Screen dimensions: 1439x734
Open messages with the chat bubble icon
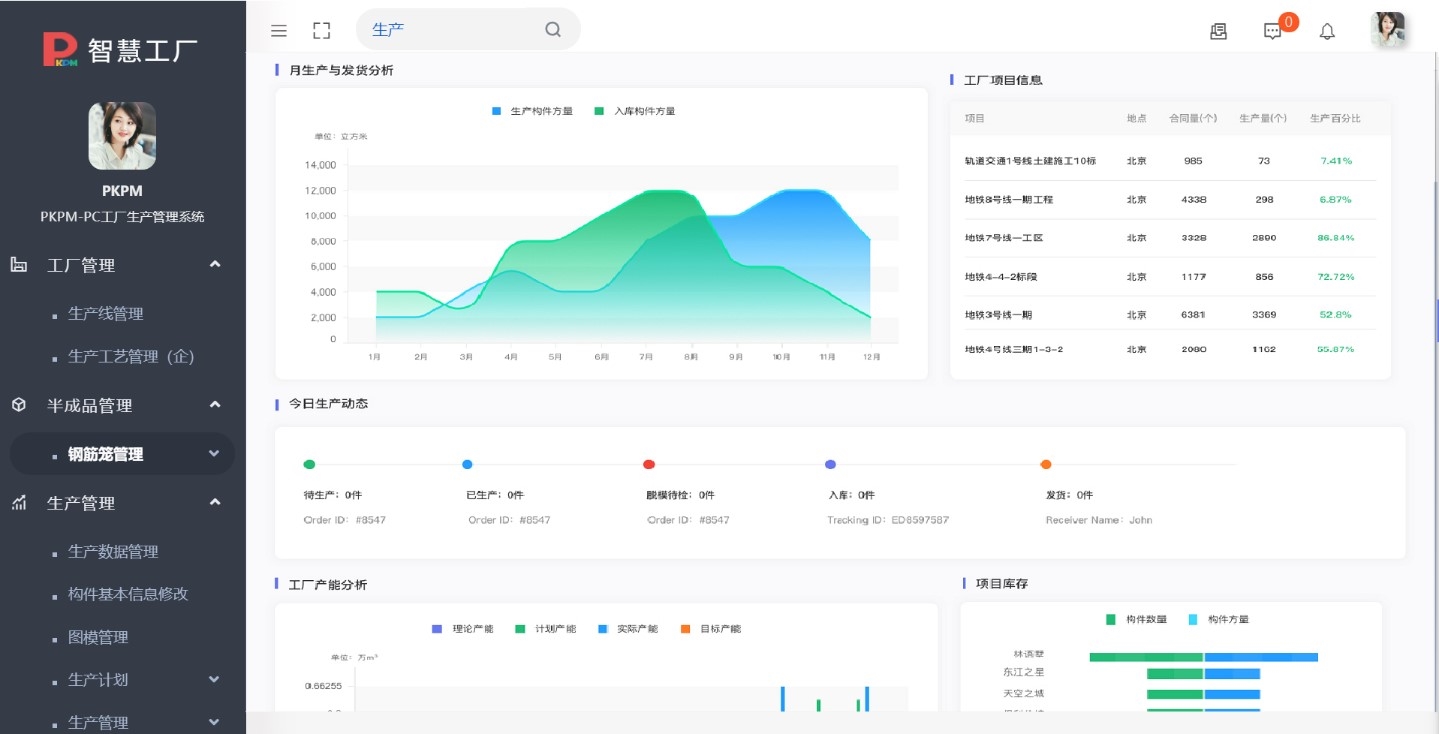(x=1272, y=31)
